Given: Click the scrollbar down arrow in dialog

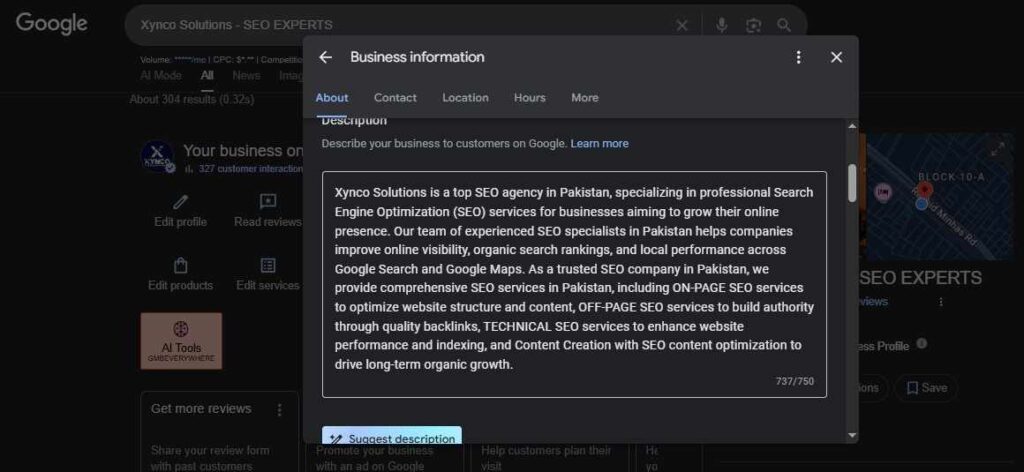Looking at the screenshot, I should (852, 435).
